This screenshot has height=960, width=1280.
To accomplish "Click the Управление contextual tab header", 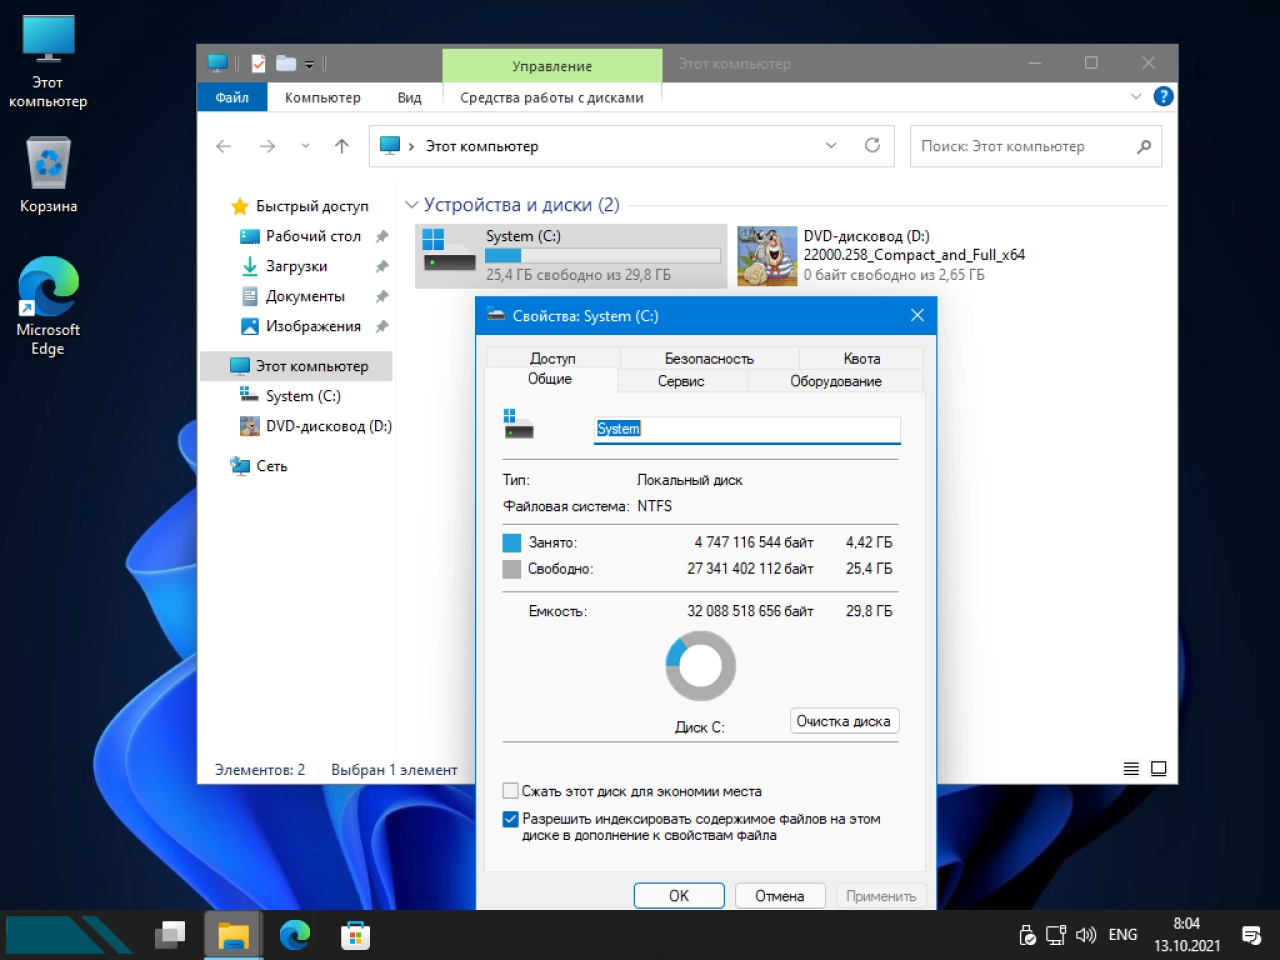I will coord(552,65).
